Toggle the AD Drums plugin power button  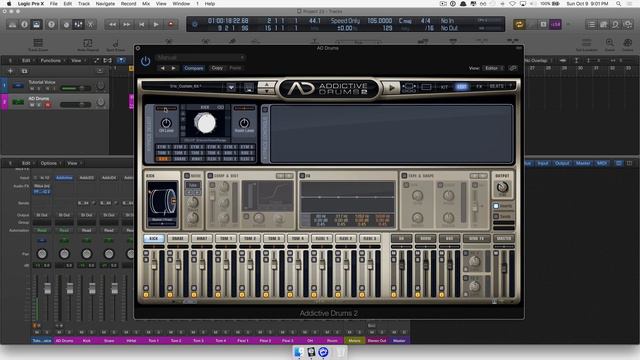click(145, 62)
